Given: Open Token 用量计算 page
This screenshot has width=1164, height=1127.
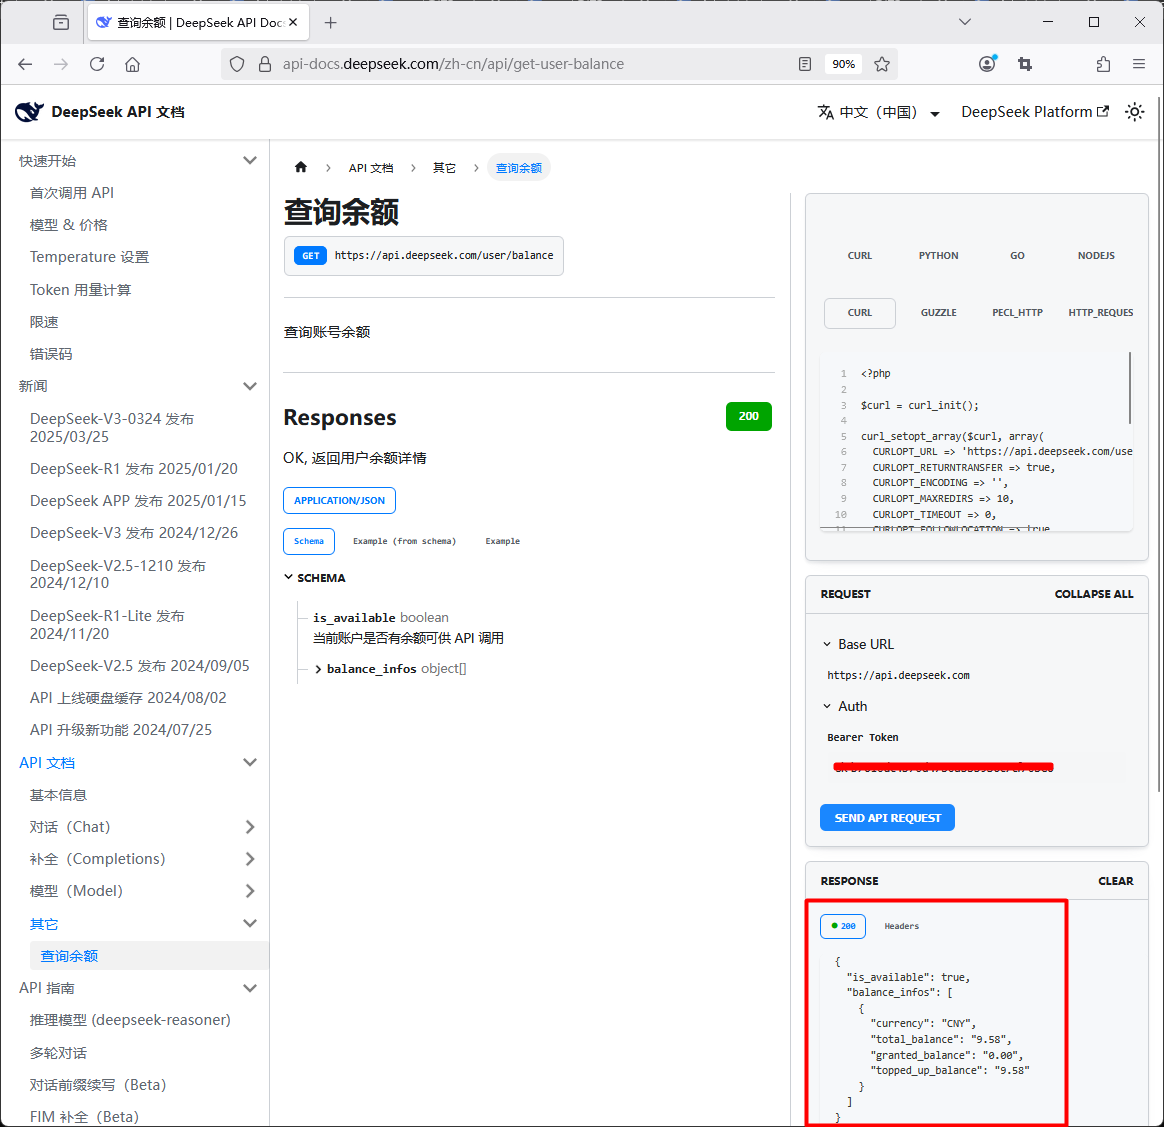Looking at the screenshot, I should (x=80, y=290).
